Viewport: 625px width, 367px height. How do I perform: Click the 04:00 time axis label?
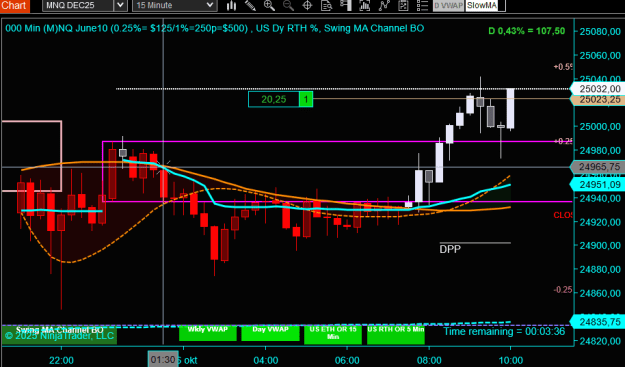coord(266,360)
